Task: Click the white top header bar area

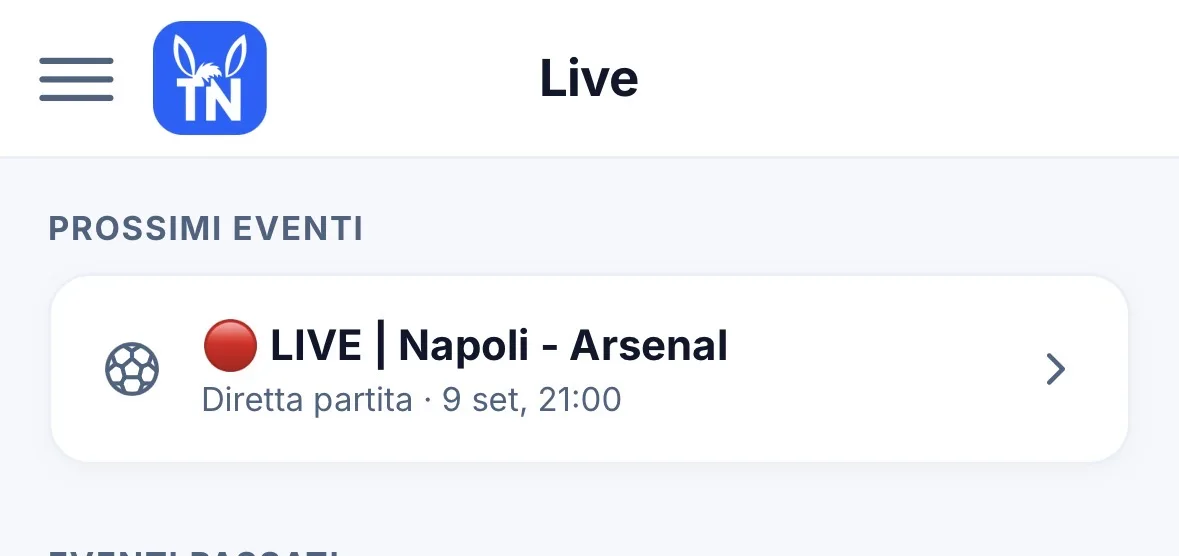Action: [x=902, y=78]
